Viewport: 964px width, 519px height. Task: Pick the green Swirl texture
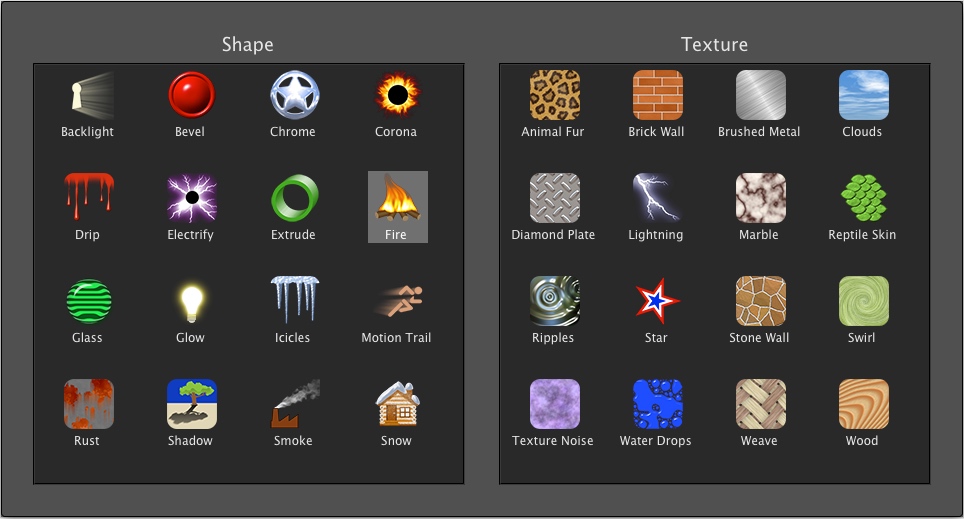(863, 301)
